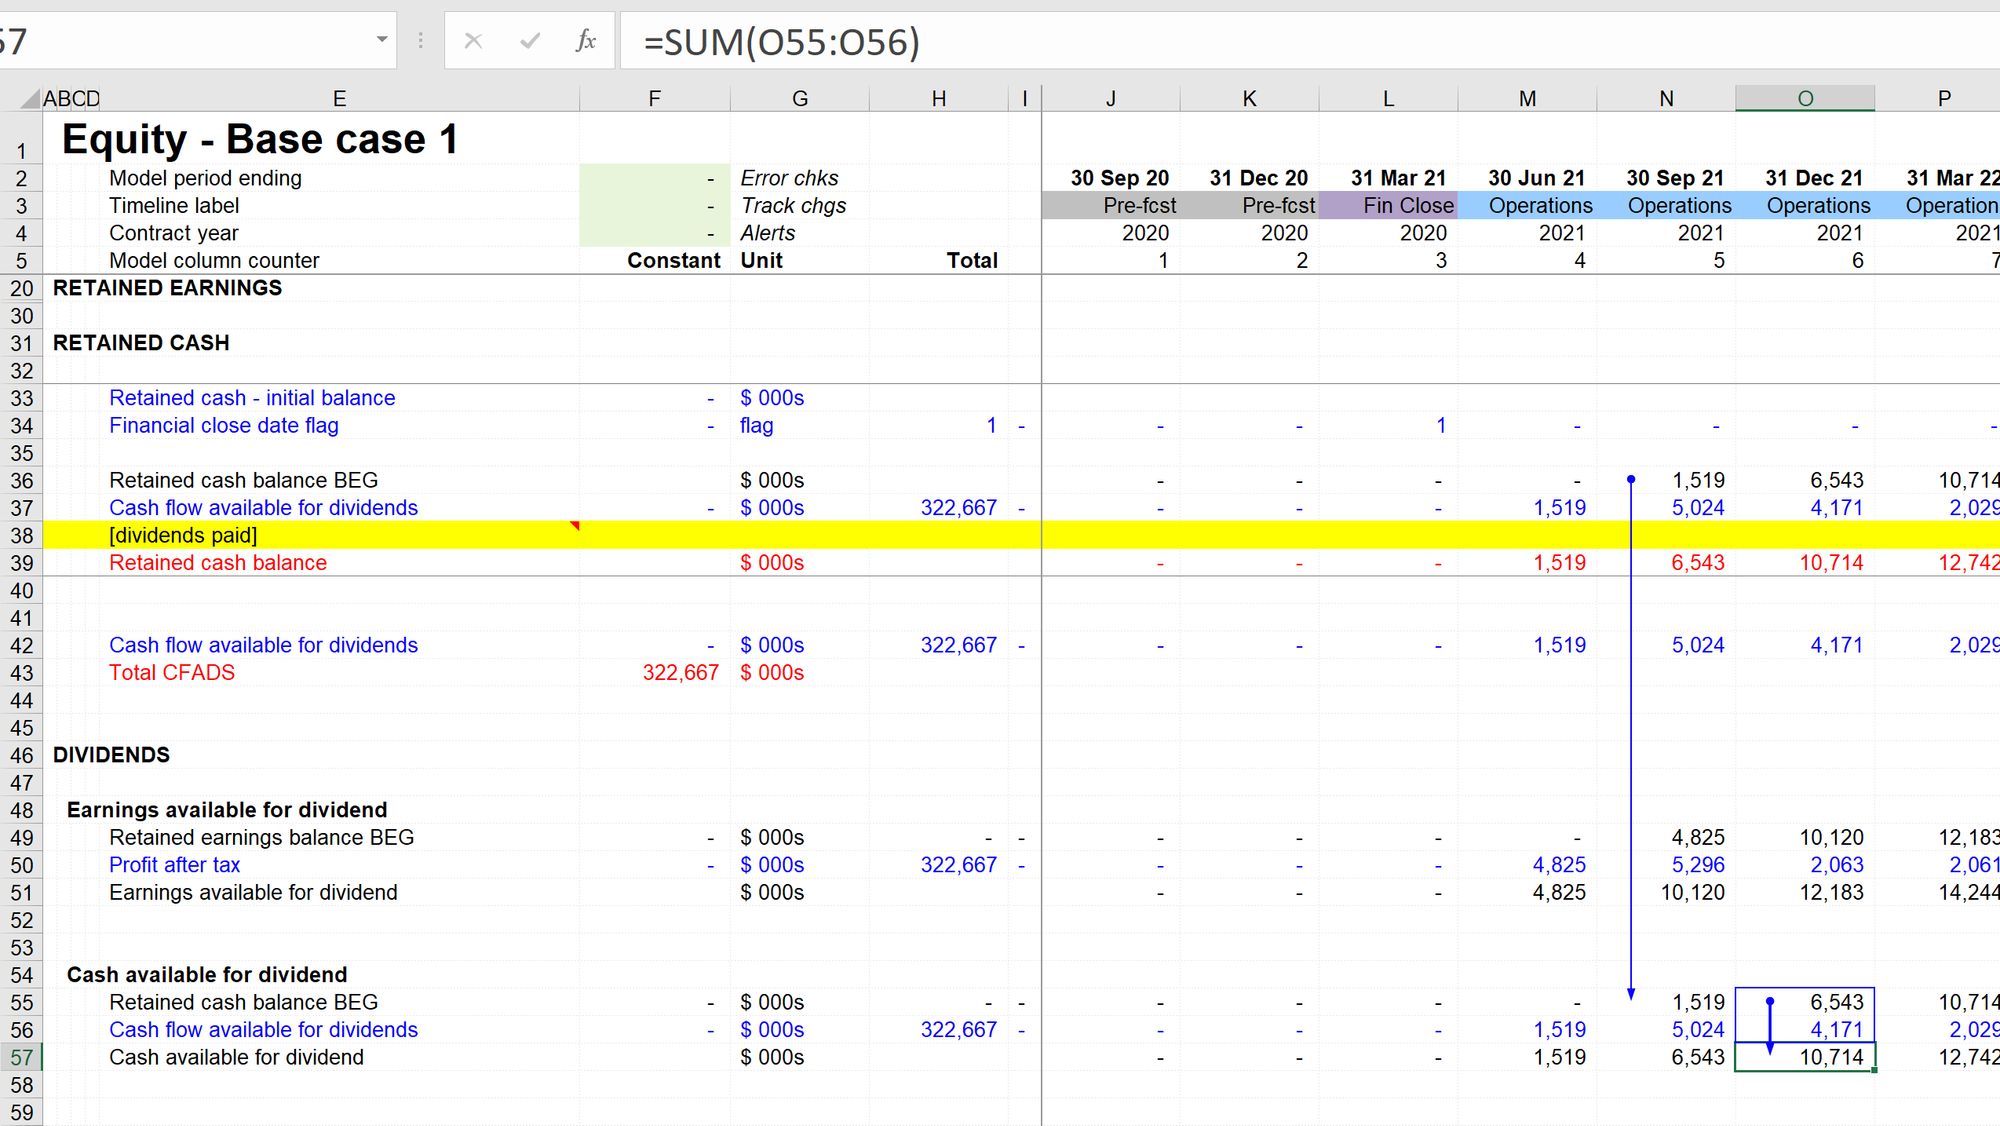Click the Enter checkmark icon in formula bar
The width and height of the screenshot is (2000, 1126).
click(x=529, y=41)
